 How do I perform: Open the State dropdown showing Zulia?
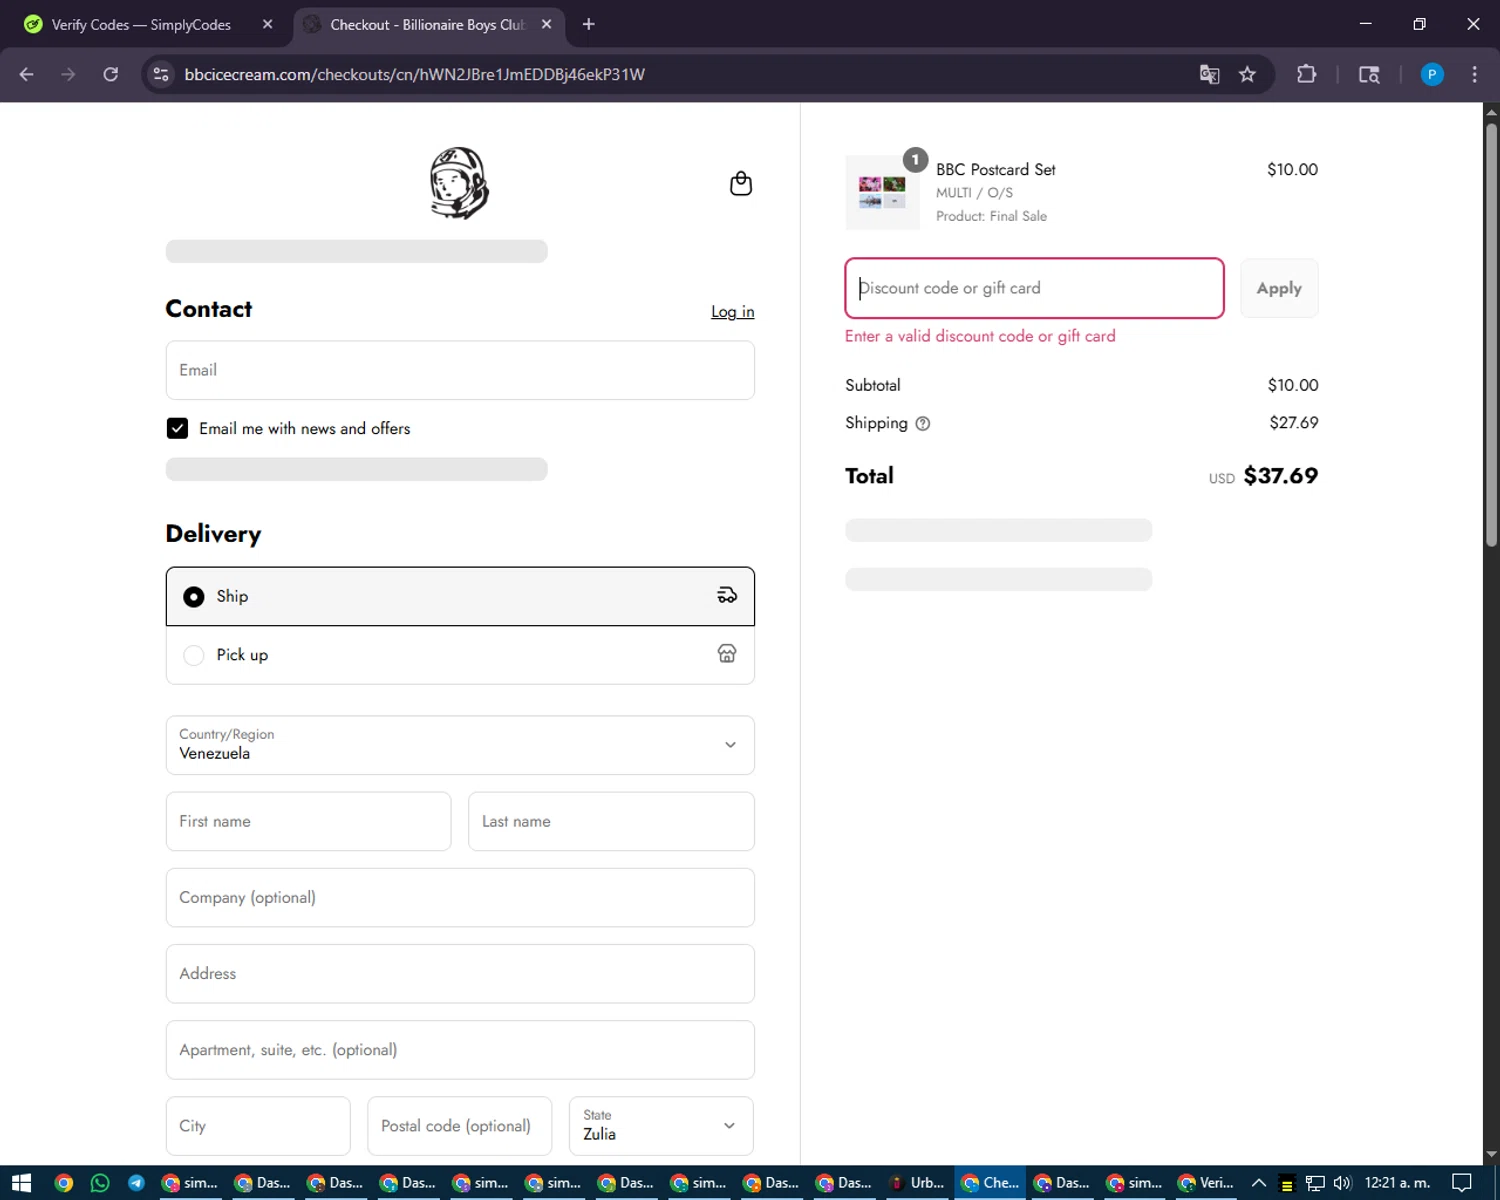pos(661,1126)
